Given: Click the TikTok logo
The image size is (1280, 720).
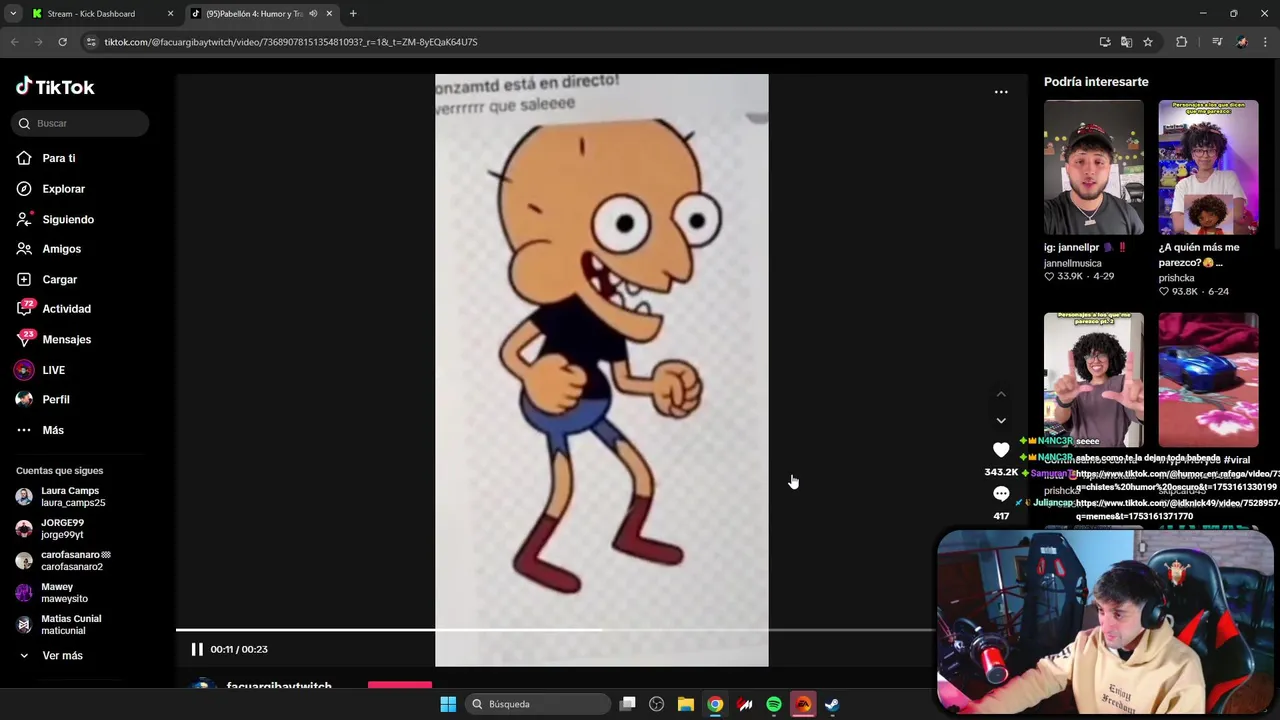Looking at the screenshot, I should pos(55,87).
